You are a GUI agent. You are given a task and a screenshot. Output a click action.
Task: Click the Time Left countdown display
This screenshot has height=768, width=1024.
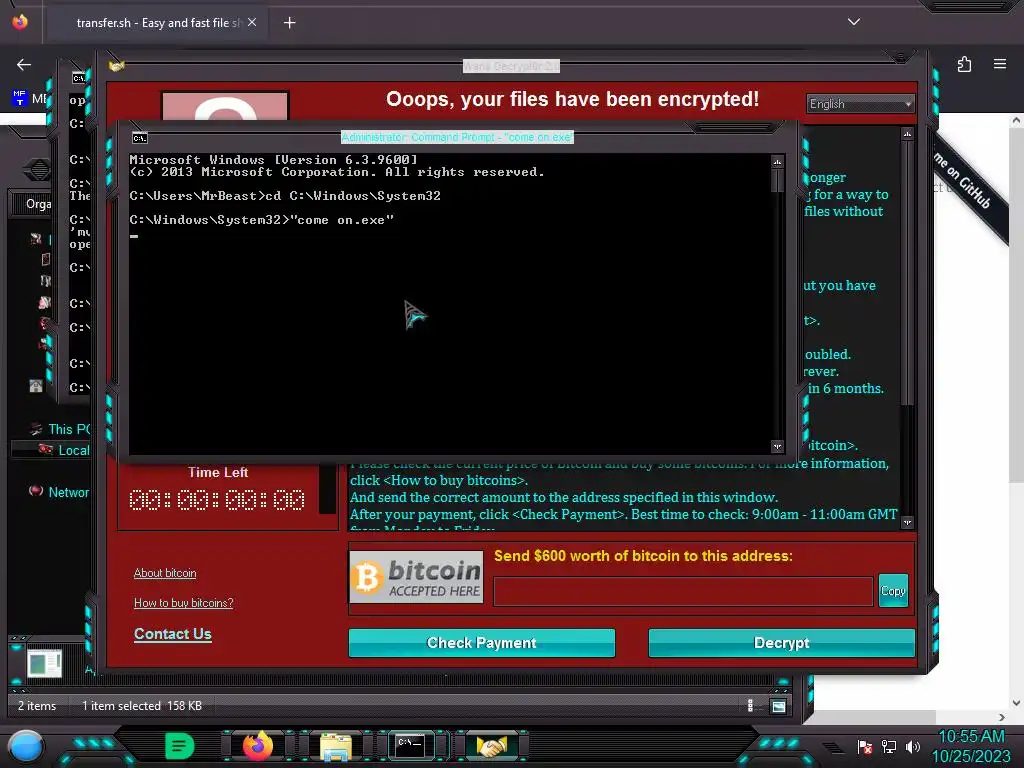click(217, 500)
